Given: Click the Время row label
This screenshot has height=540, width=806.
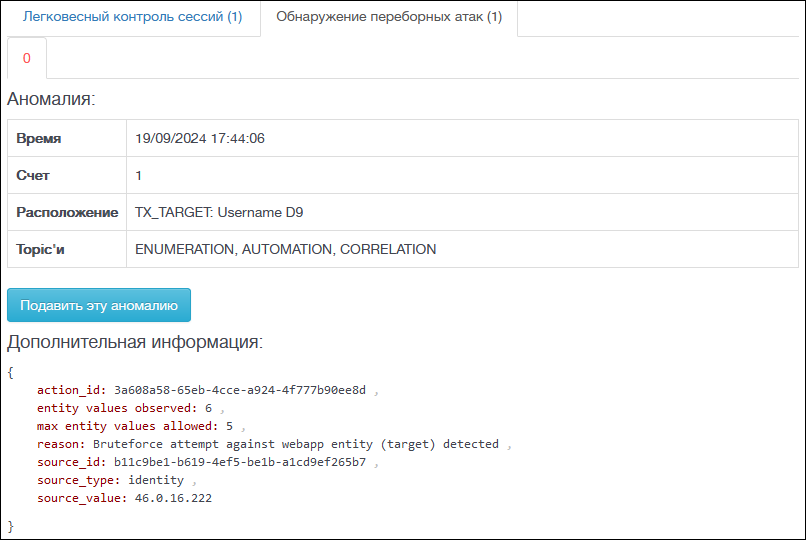Looking at the screenshot, I should click(x=39, y=139).
